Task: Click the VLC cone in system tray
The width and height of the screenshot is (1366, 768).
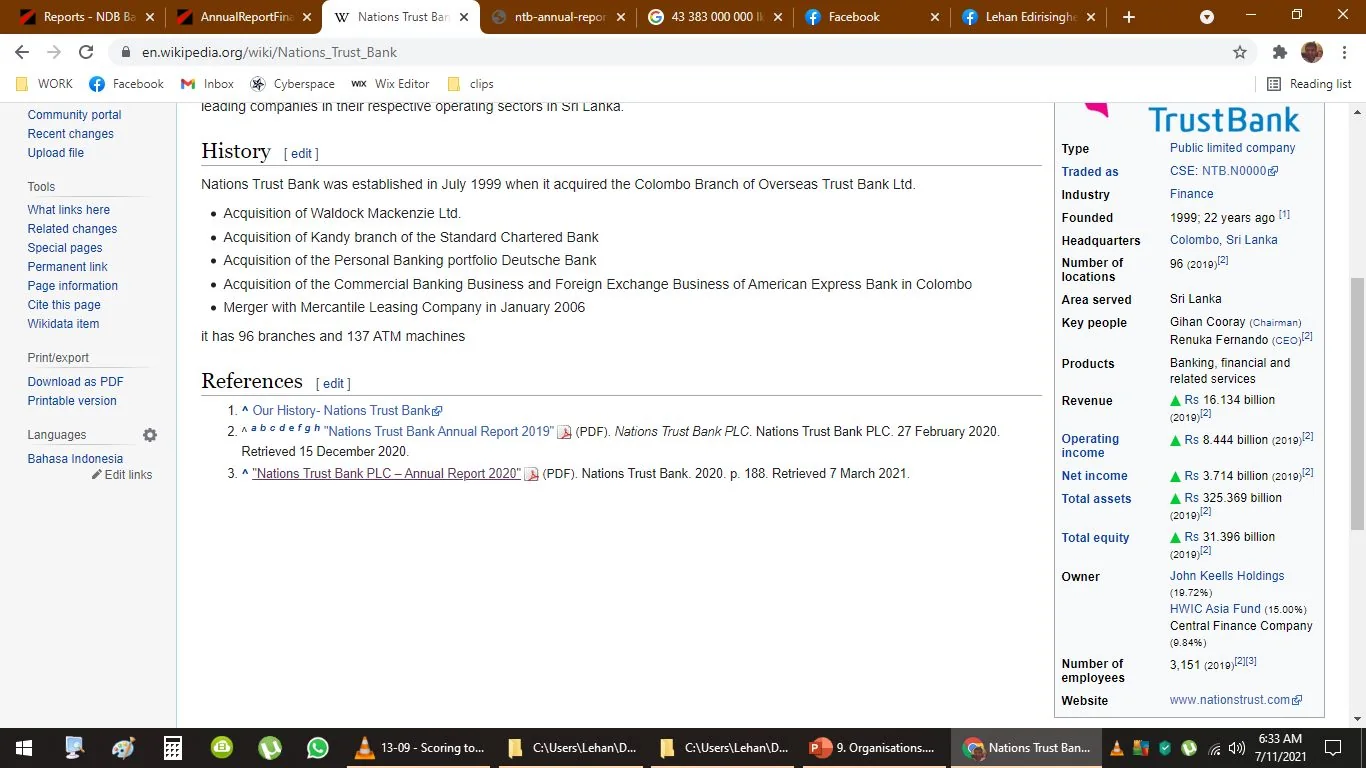Action: point(1117,748)
